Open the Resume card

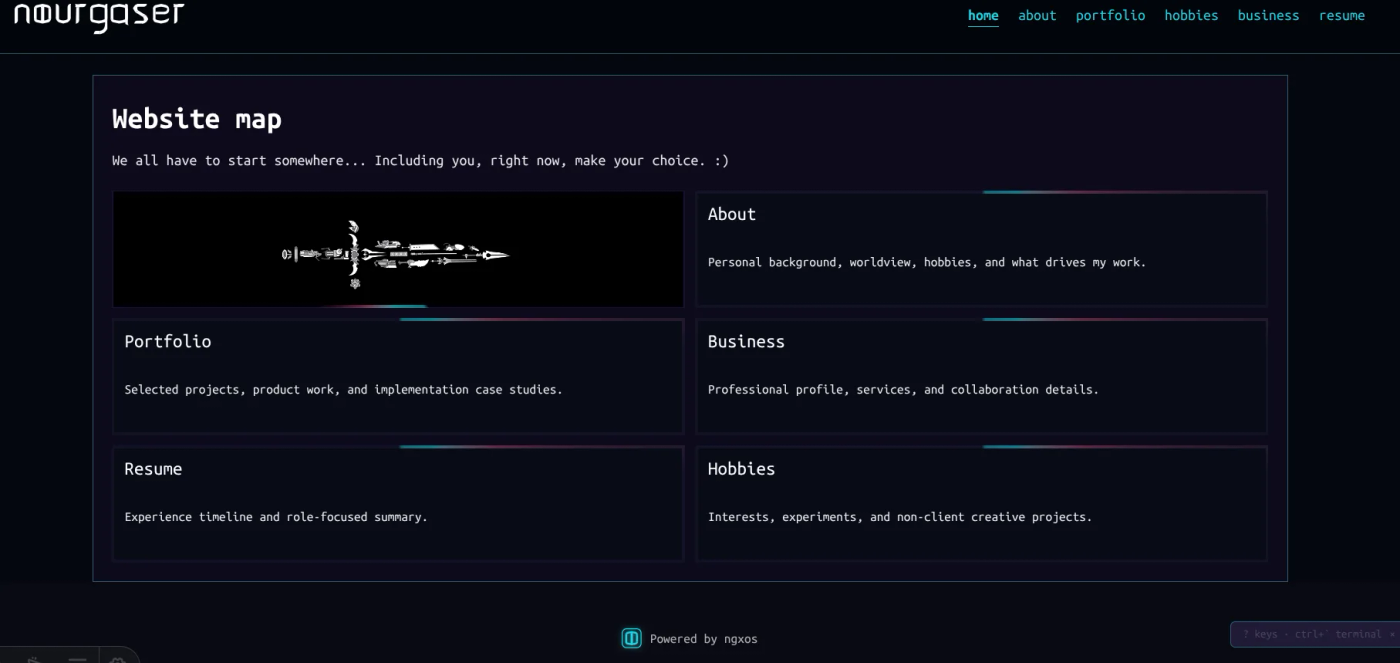pyautogui.click(x=398, y=503)
